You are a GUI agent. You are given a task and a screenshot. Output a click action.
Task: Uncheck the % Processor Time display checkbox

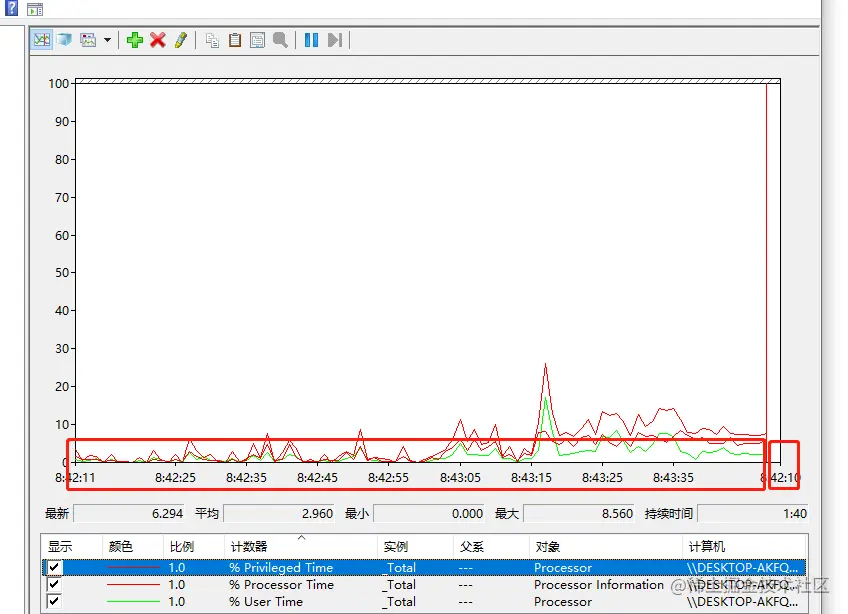pyautogui.click(x=54, y=584)
